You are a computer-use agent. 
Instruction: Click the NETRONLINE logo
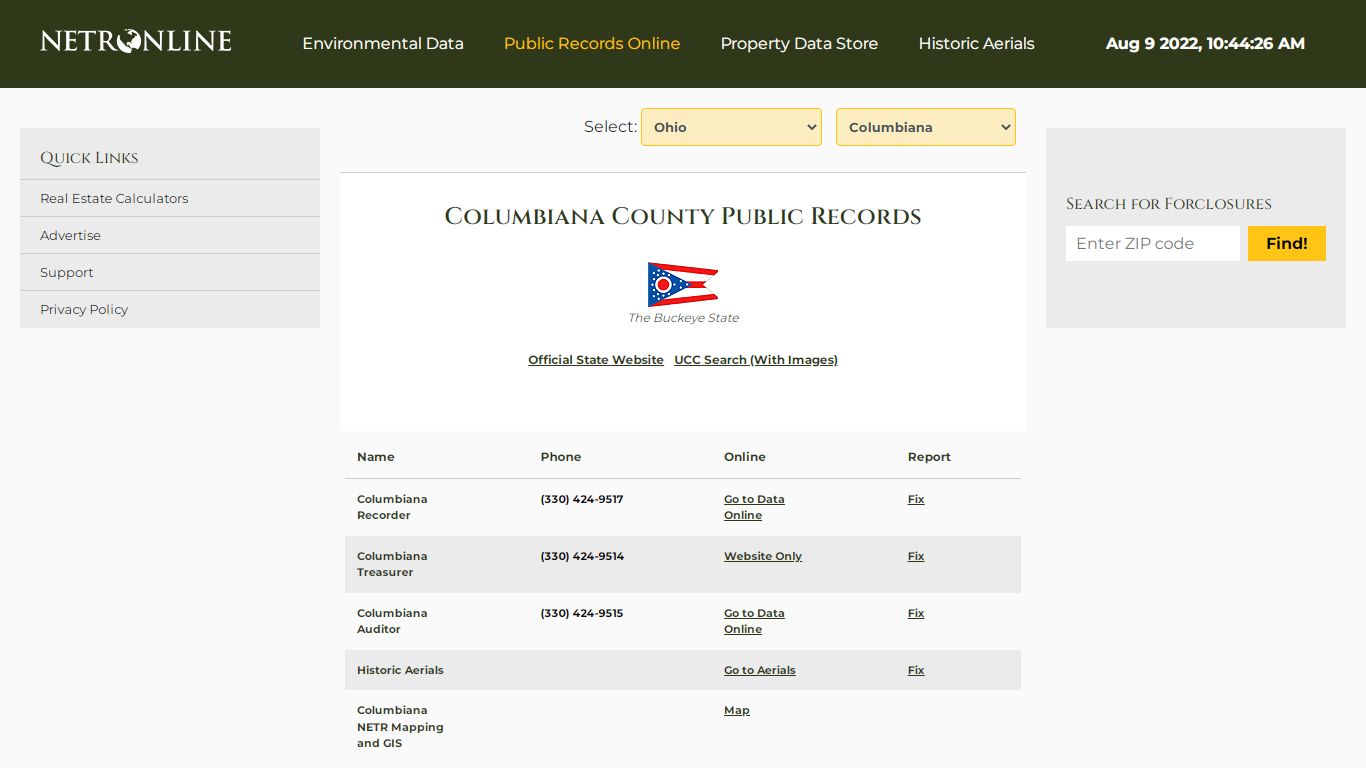click(136, 41)
